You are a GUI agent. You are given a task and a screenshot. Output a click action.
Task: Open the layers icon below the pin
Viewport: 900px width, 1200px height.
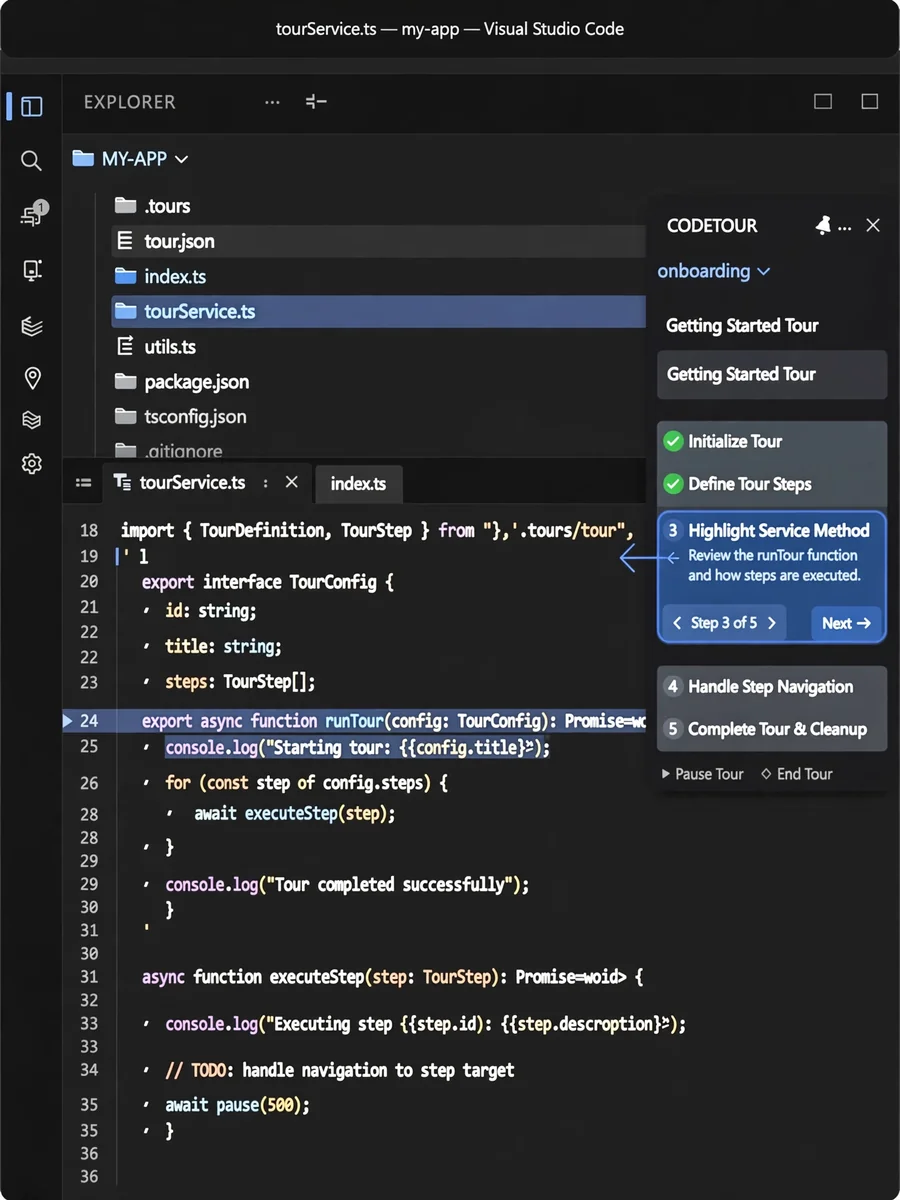[31, 420]
